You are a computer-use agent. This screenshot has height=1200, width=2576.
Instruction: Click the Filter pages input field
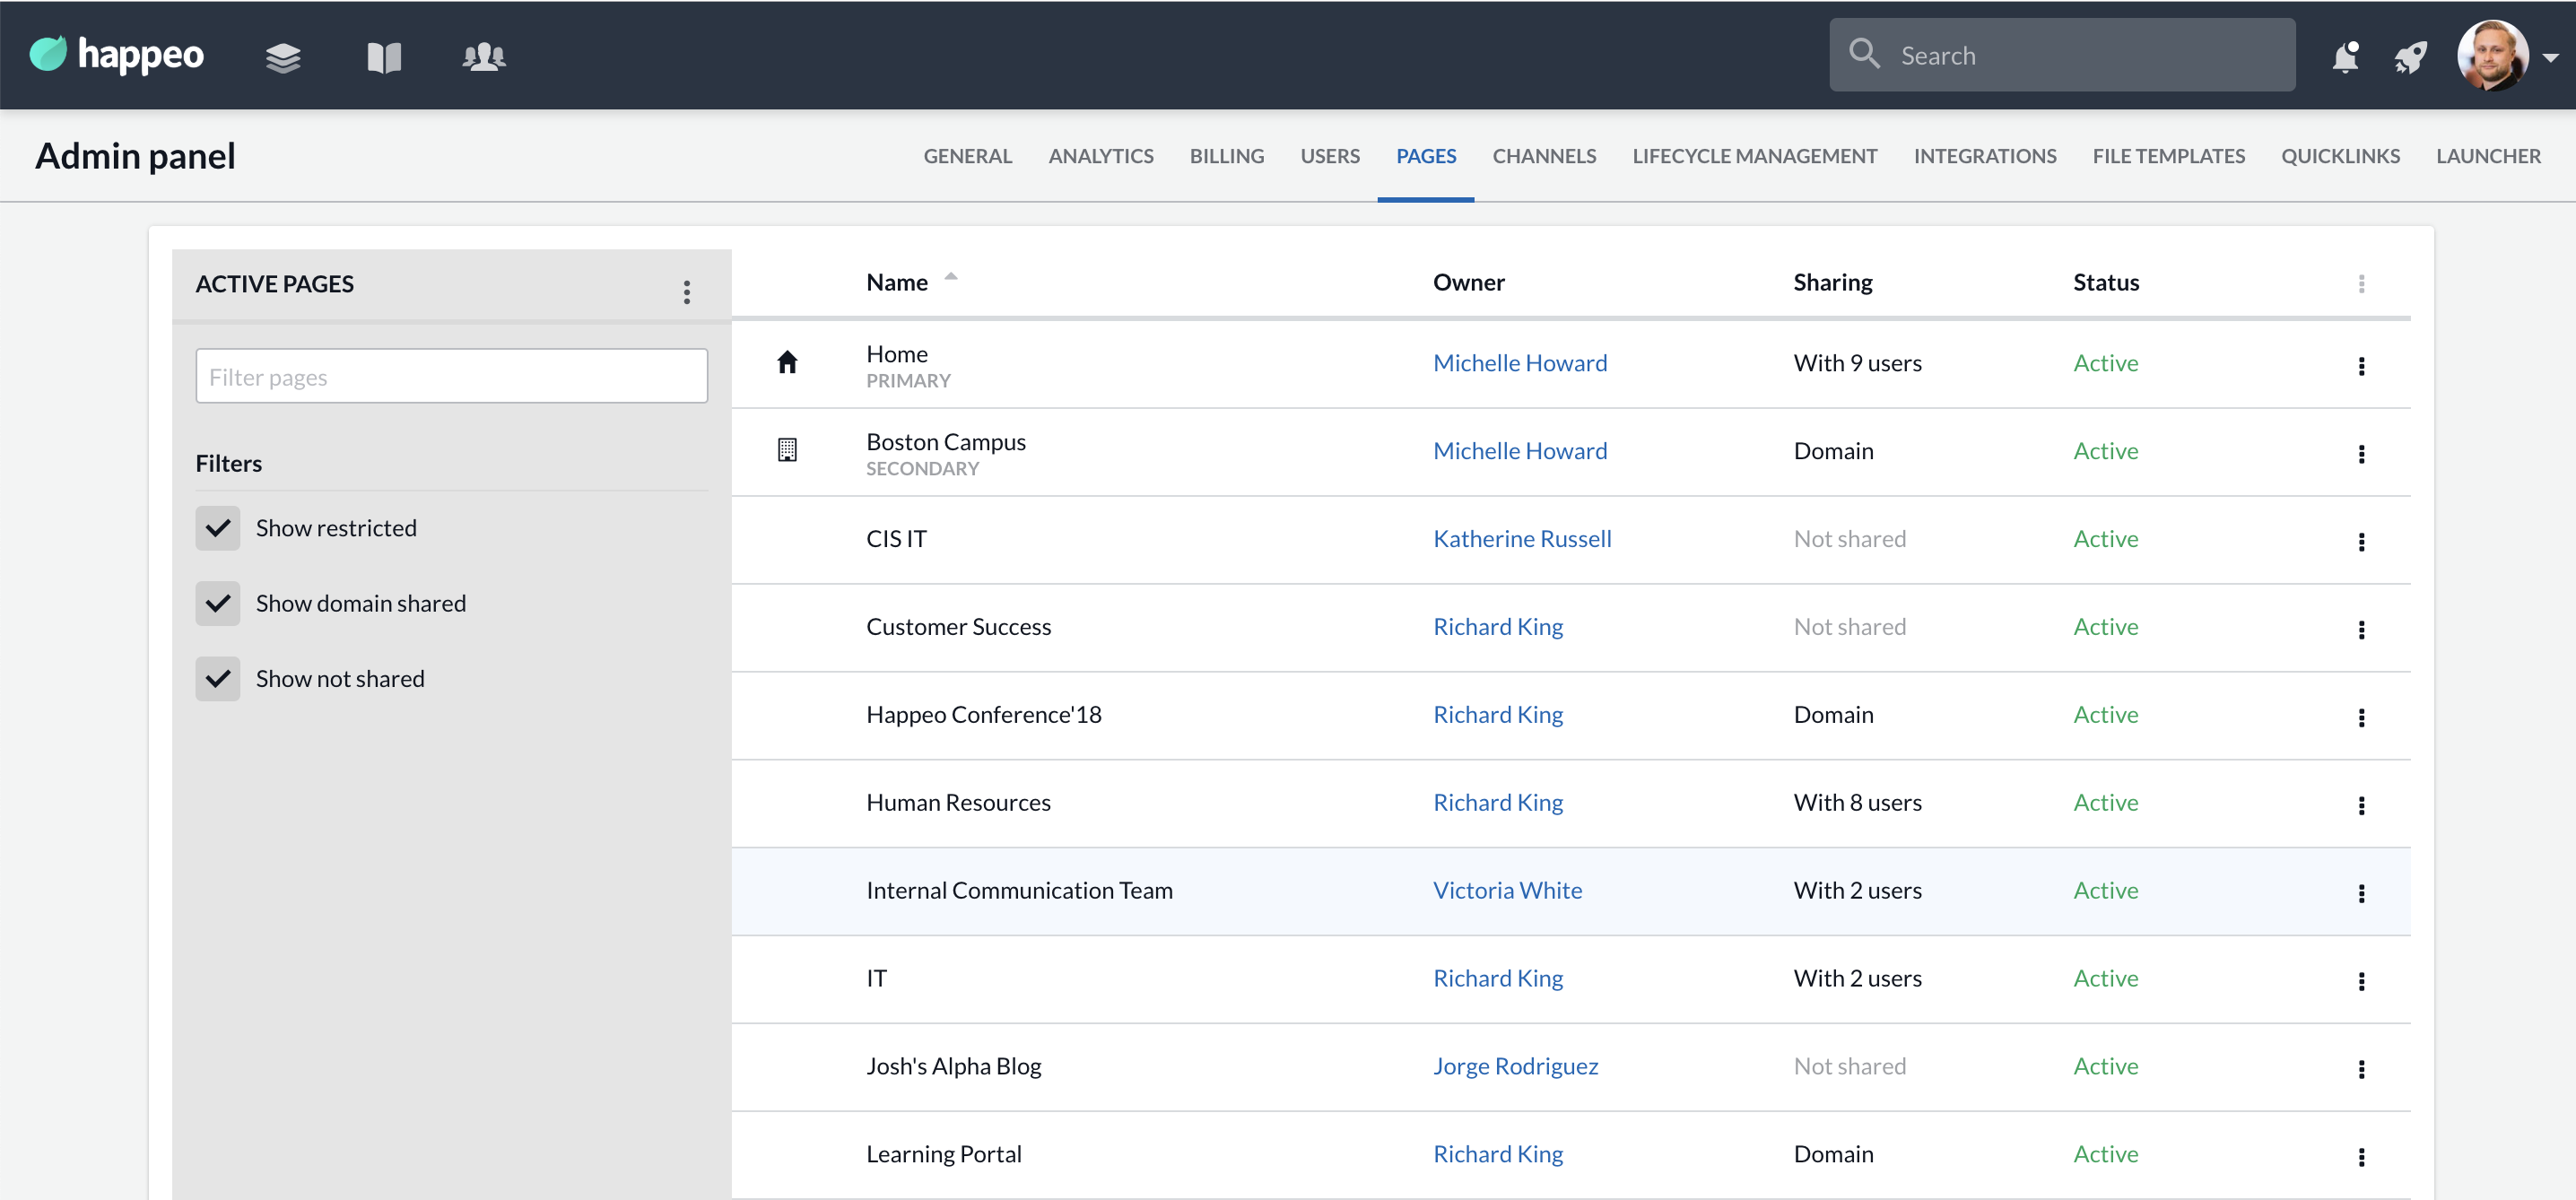click(x=451, y=376)
